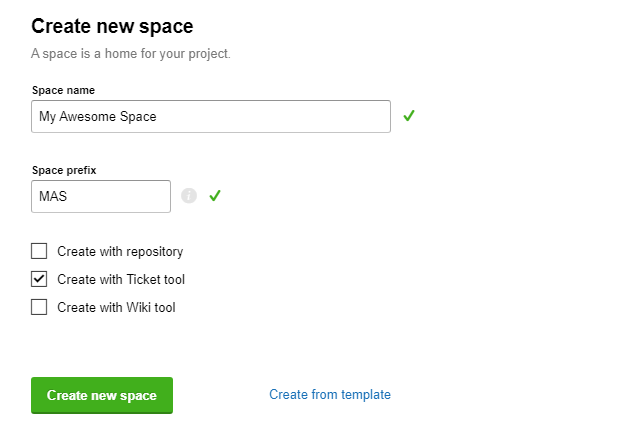Click the "Create with Wiki tool" label text

[116, 308]
